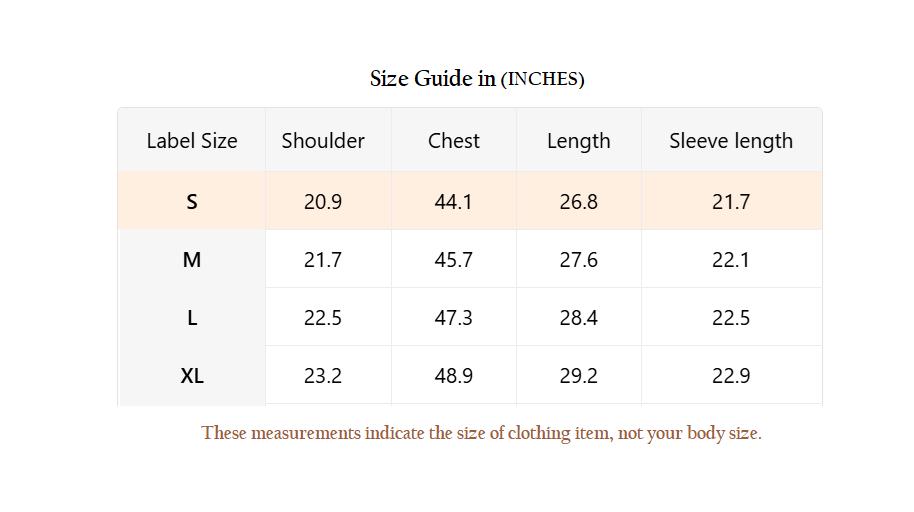The width and height of the screenshot is (914, 512).
Task: Click the 44.1 chest value for size S
Action: coord(454,202)
